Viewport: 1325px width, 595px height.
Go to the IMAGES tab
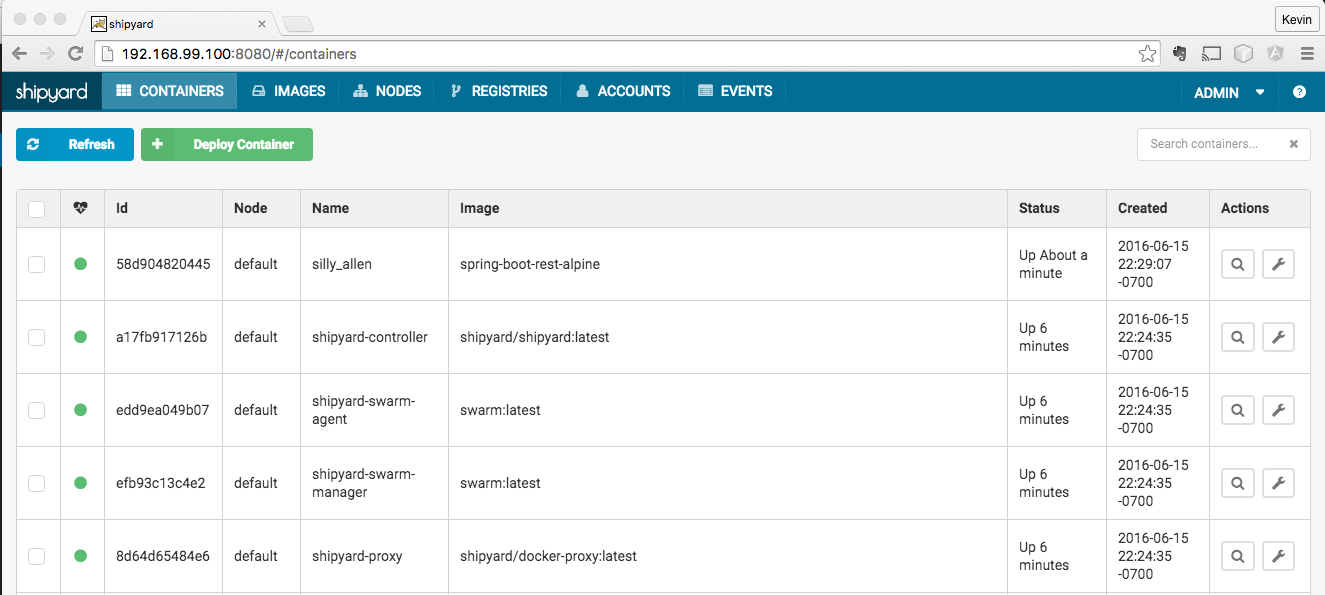(289, 91)
